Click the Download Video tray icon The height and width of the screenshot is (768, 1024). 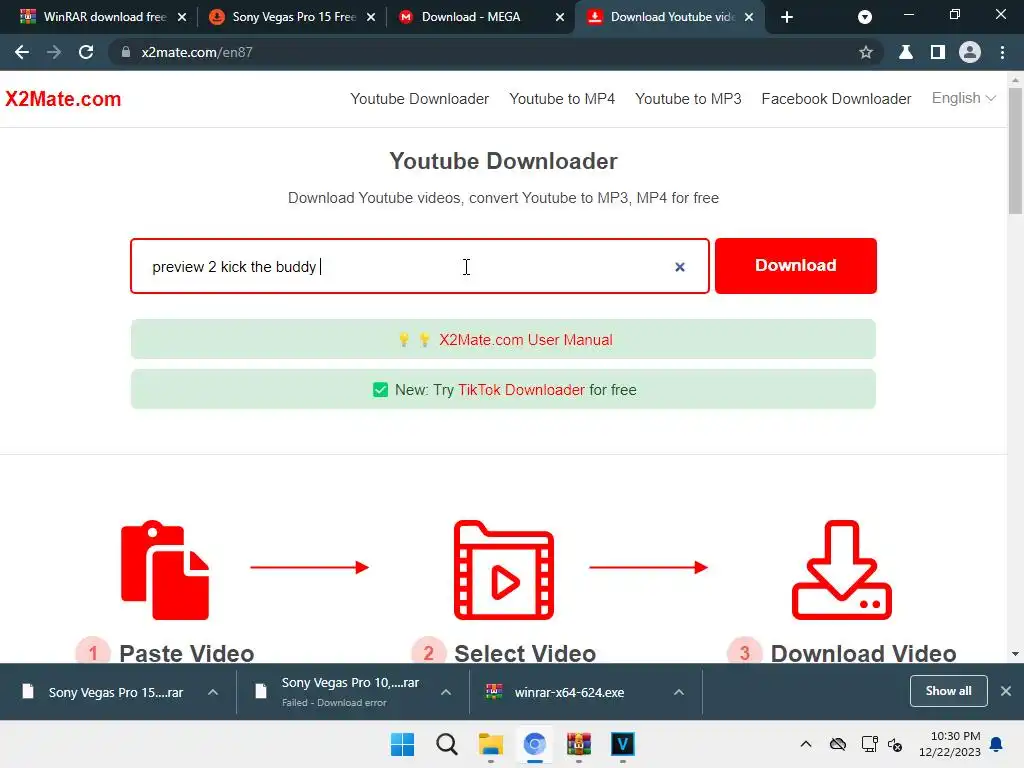pos(842,569)
